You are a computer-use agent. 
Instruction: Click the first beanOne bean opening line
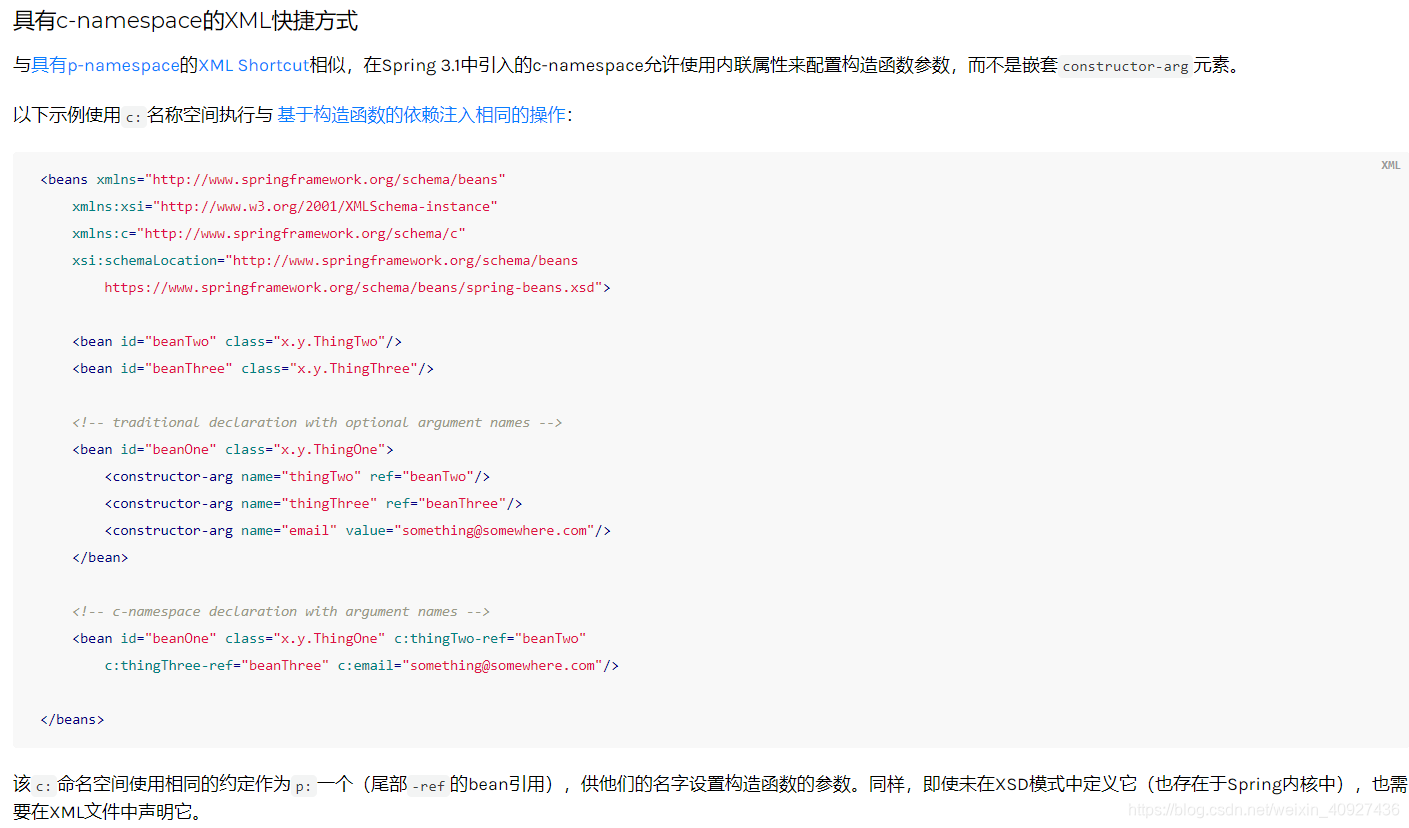pos(233,450)
